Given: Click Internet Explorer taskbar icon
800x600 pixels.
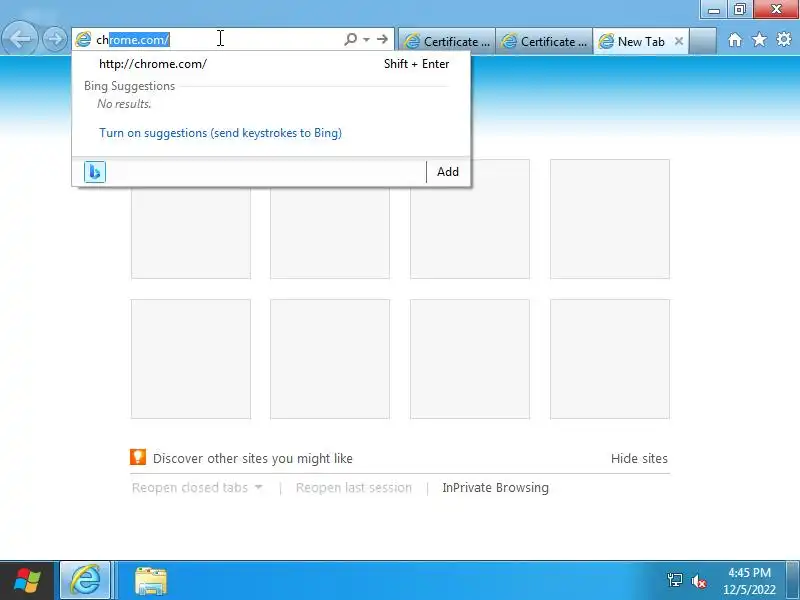Looking at the screenshot, I should (85, 581).
